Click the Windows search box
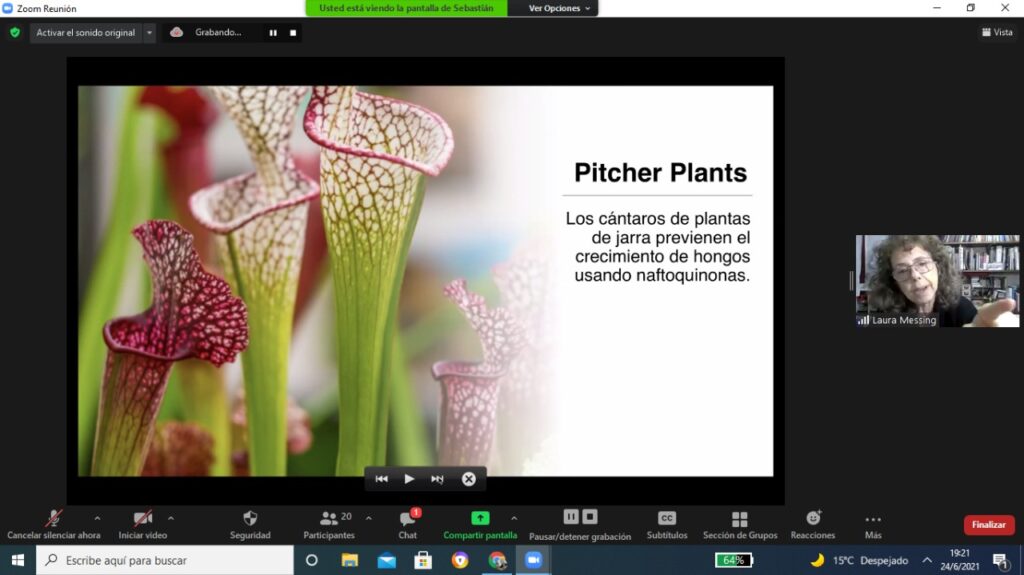1024x575 pixels. [x=165, y=560]
